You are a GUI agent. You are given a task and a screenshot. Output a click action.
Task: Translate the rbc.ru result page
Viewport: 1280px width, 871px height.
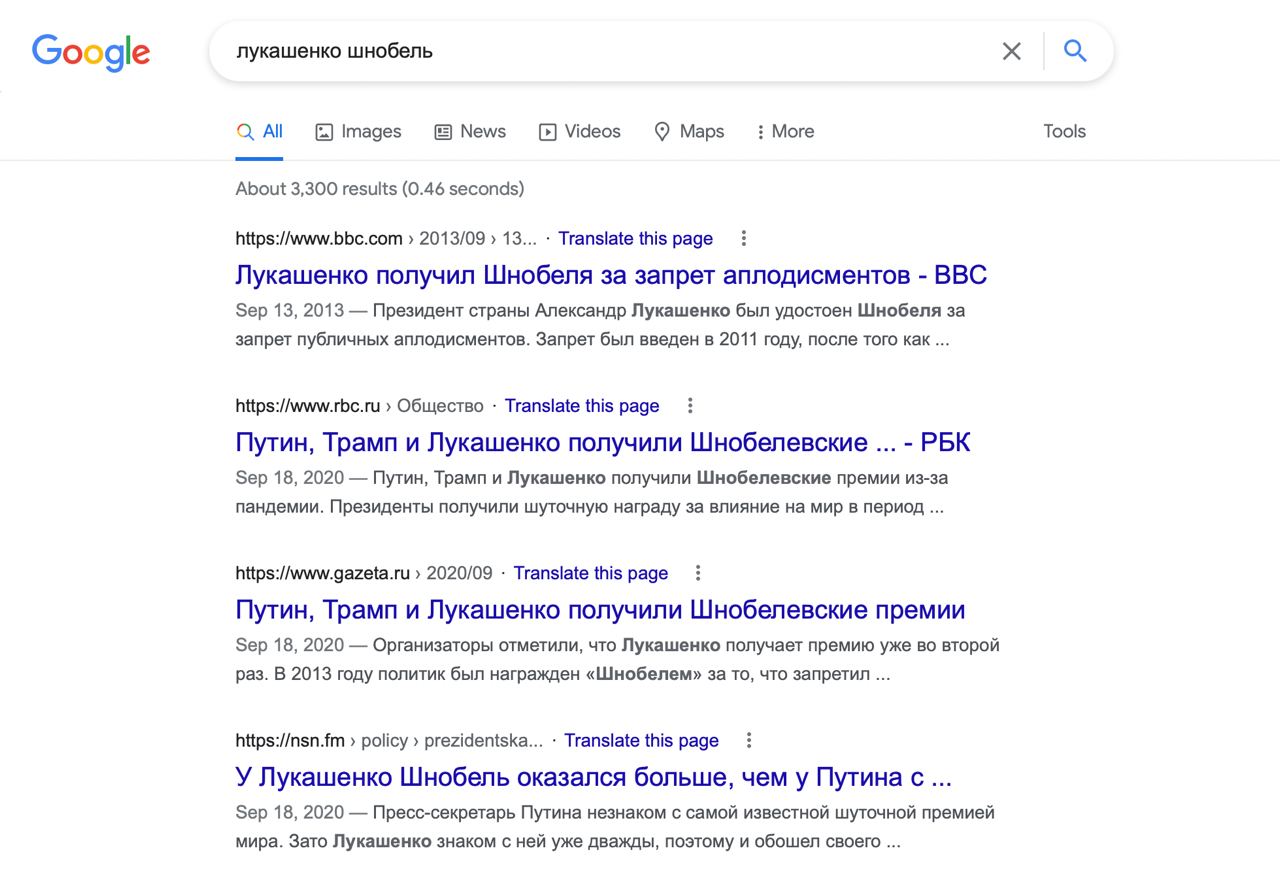pyautogui.click(x=582, y=405)
